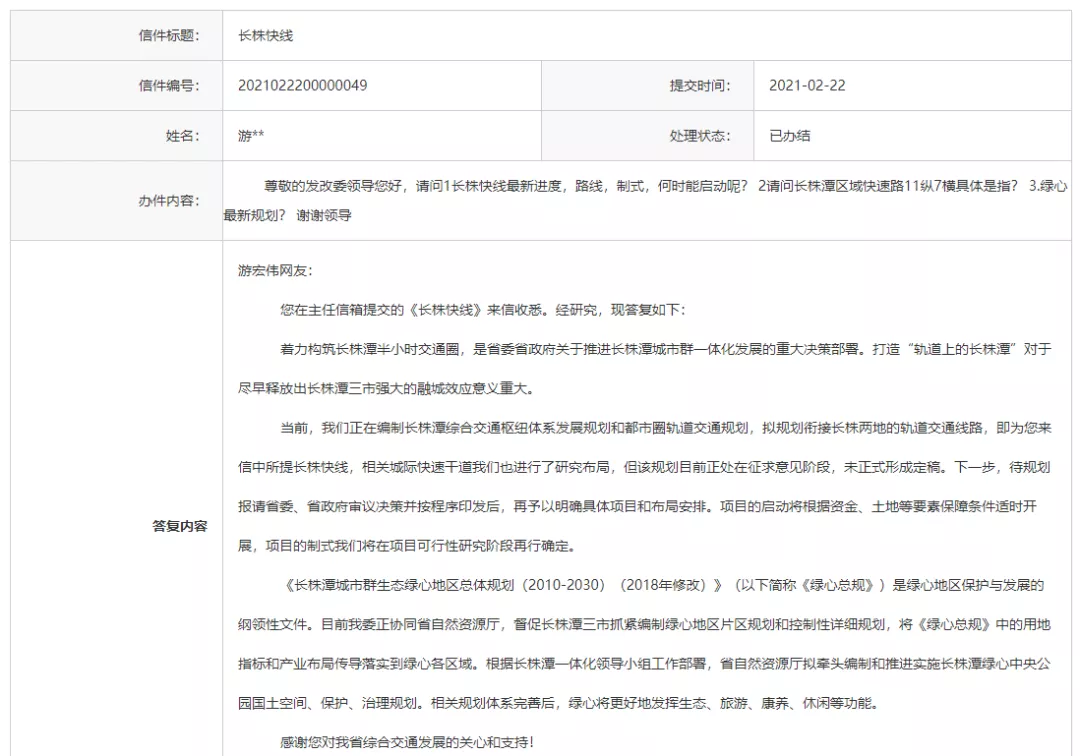Click the closing line 感谢您对我省综合交通发展的关心和支持
The height and width of the screenshot is (756, 1080).
point(407,742)
